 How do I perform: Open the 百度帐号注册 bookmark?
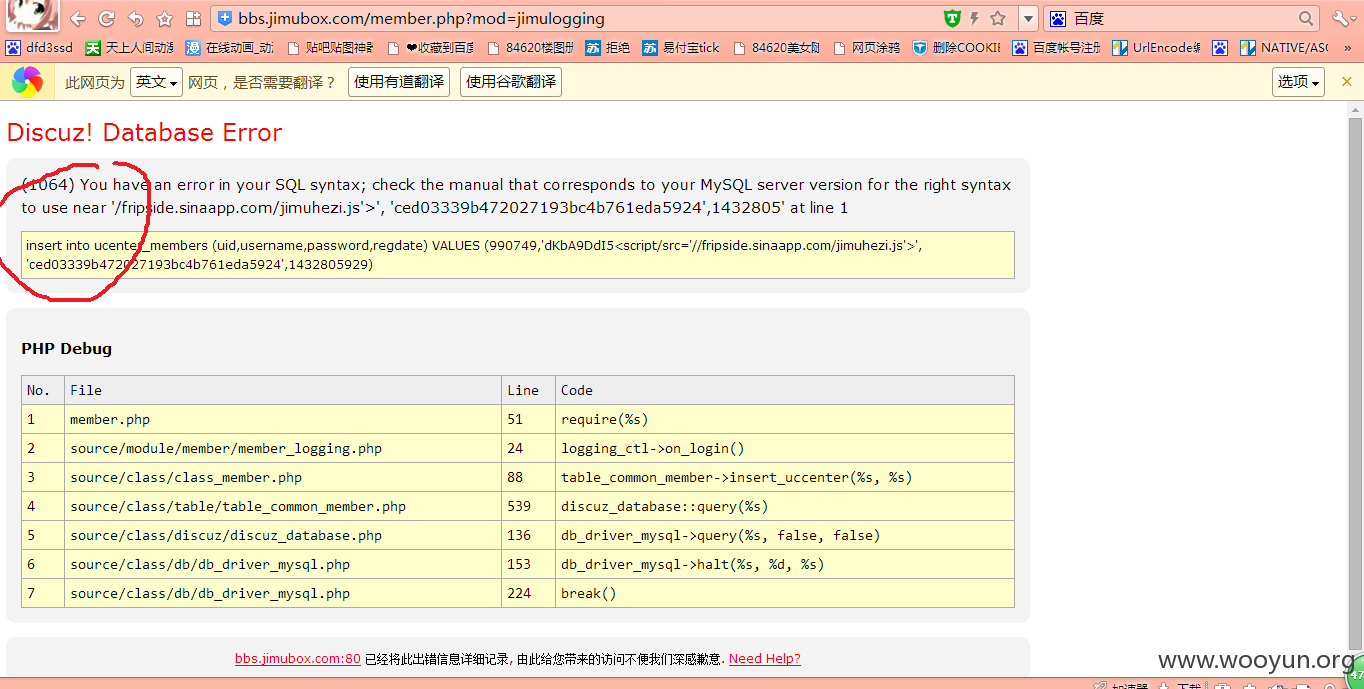pyautogui.click(x=1057, y=47)
